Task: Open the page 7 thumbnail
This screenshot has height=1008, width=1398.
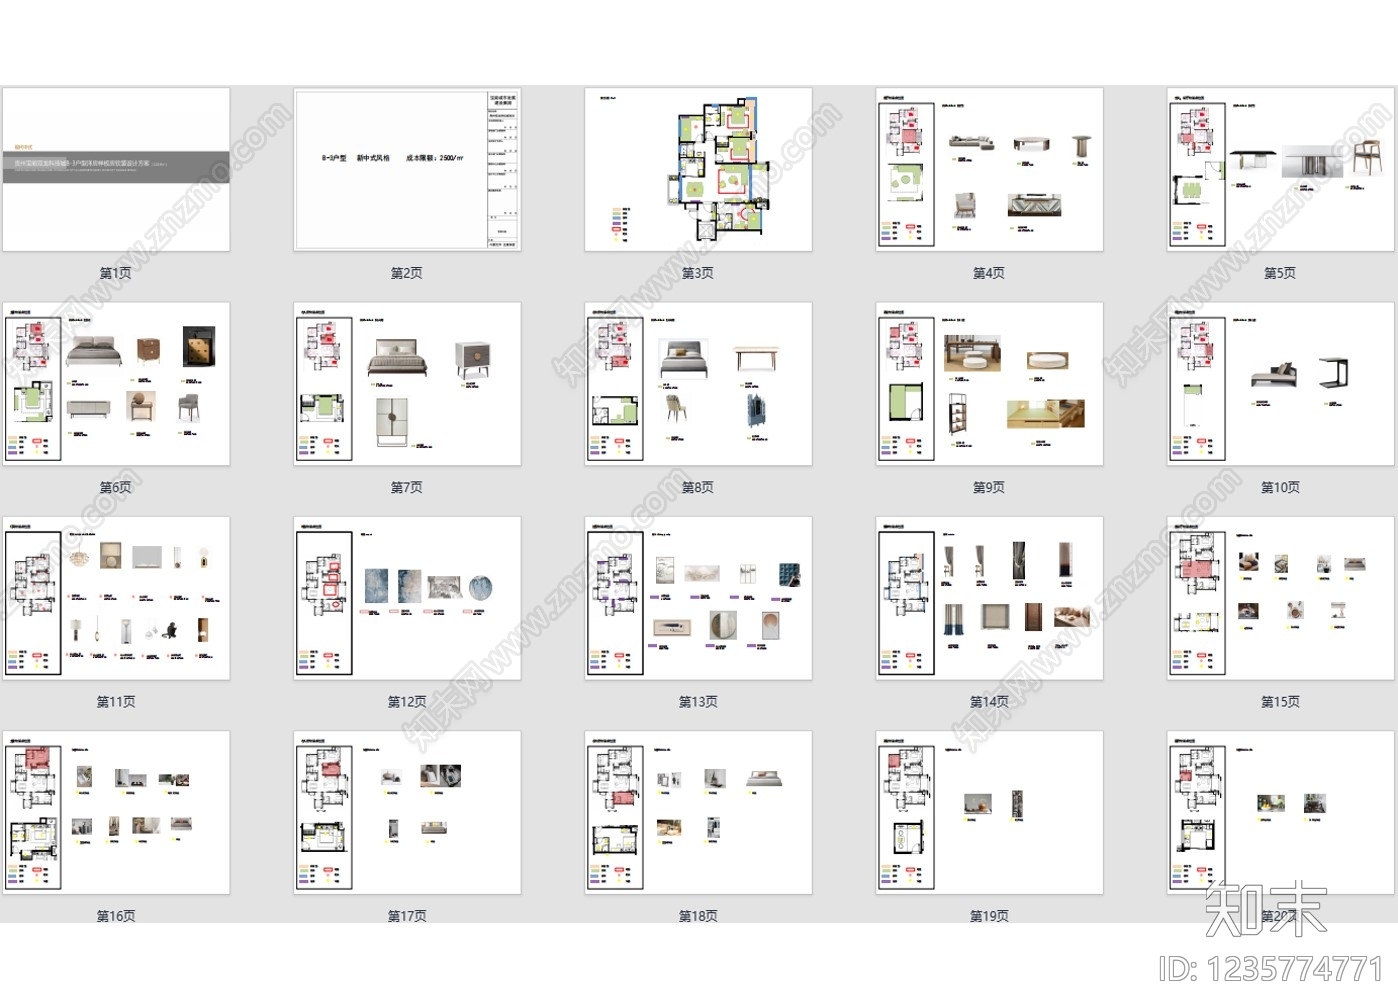Action: pos(407,384)
